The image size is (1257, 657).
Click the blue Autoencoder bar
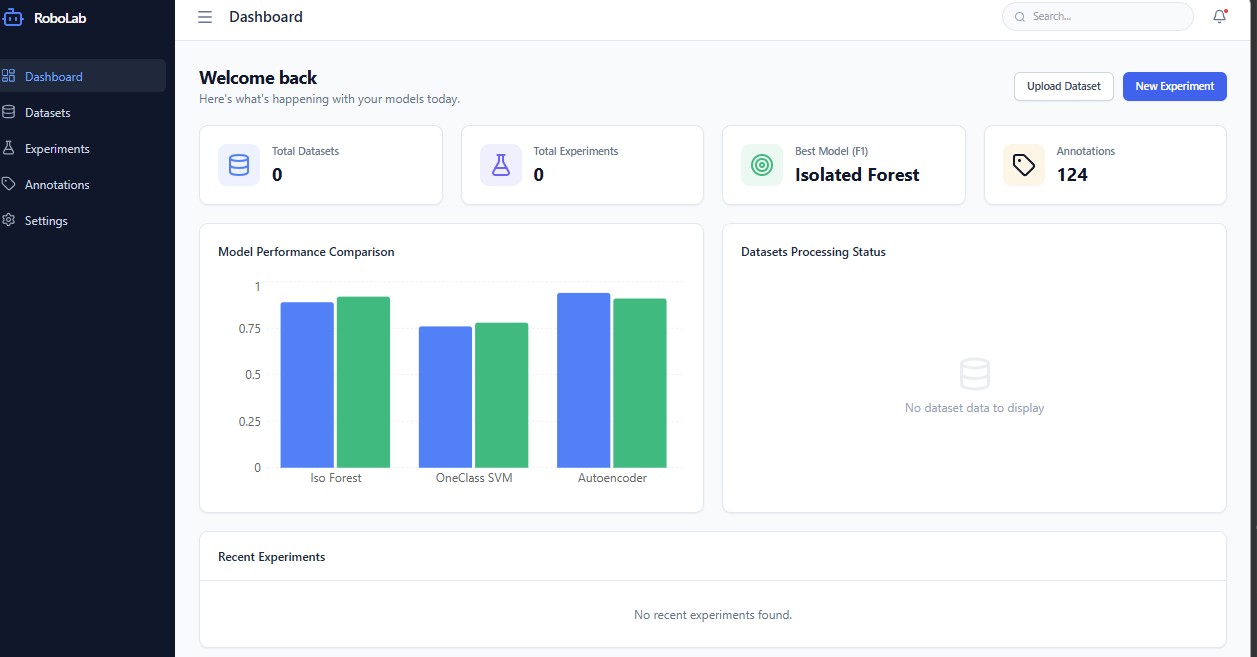point(583,380)
